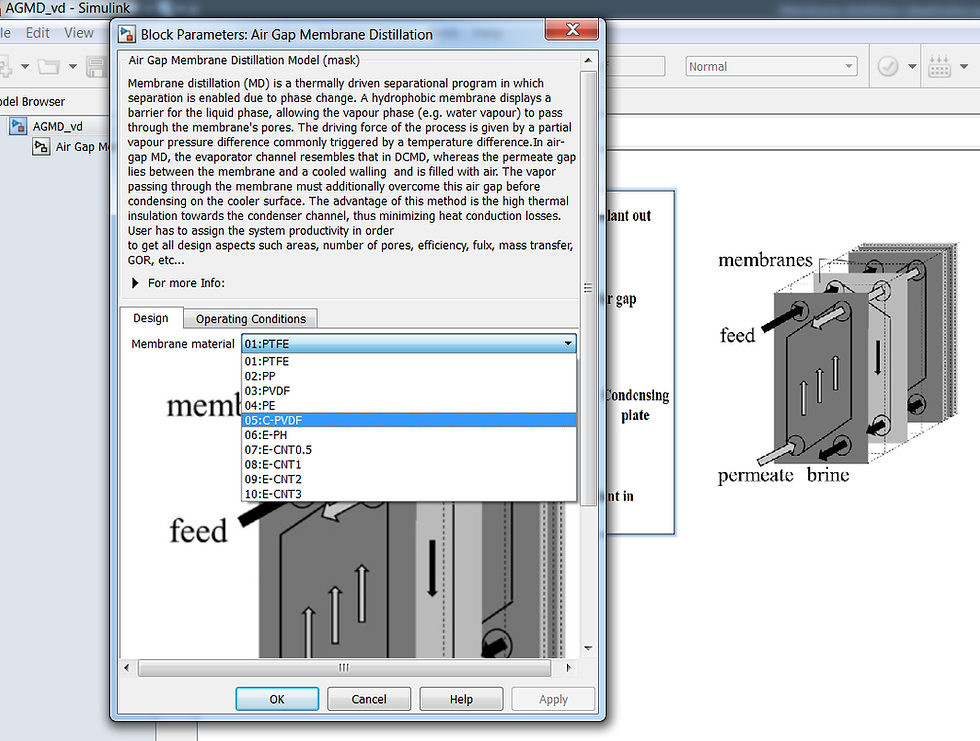Select 01:PTFE in the dropdown list
The height and width of the screenshot is (741, 980).
pyautogui.click(x=408, y=361)
